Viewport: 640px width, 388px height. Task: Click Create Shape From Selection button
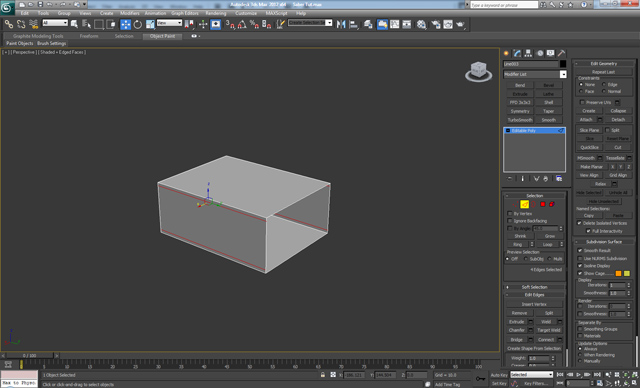534,348
